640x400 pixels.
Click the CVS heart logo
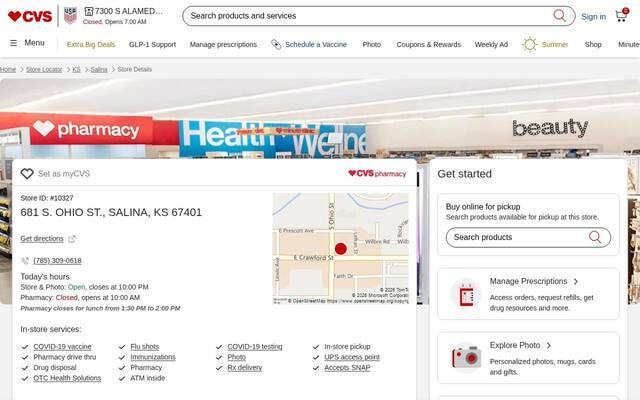click(x=30, y=16)
